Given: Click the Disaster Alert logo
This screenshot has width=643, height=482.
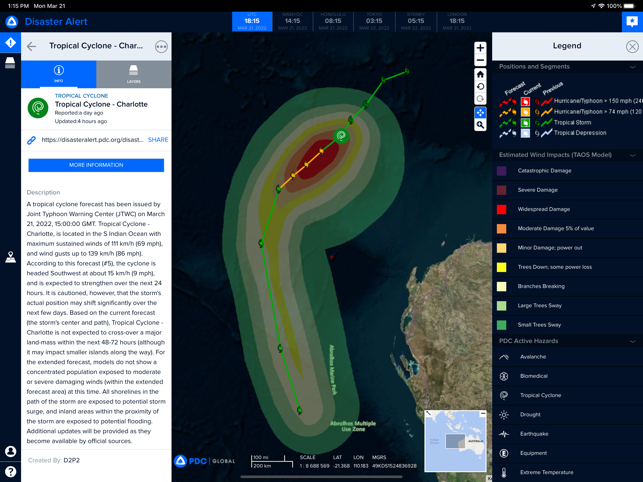Looking at the screenshot, I should [x=11, y=22].
